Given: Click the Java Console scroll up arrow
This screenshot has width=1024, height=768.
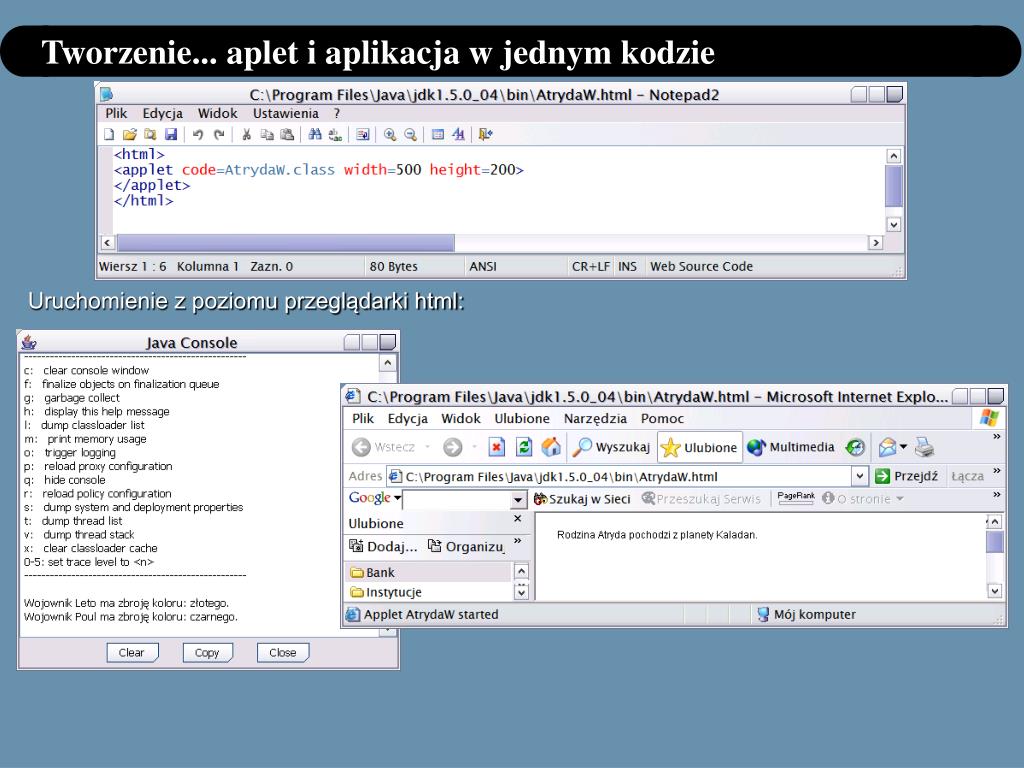Looking at the screenshot, I should click(388, 362).
